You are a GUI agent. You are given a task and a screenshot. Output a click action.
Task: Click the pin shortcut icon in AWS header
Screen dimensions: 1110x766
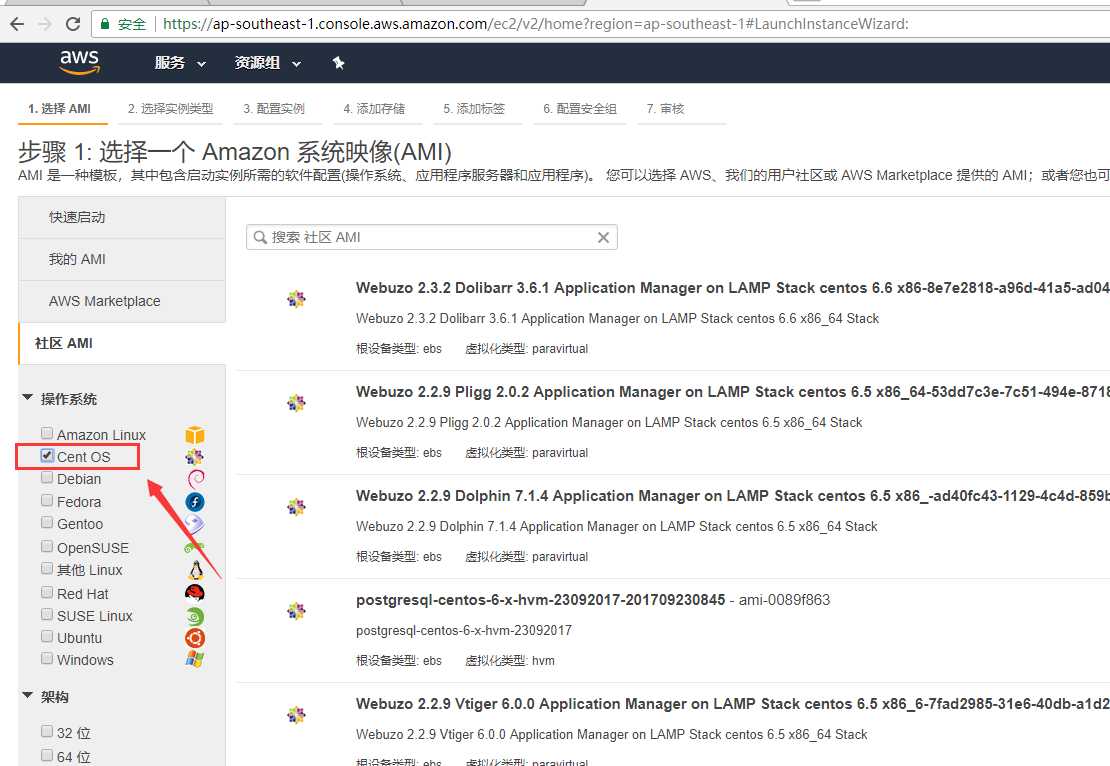pyautogui.click(x=338, y=63)
